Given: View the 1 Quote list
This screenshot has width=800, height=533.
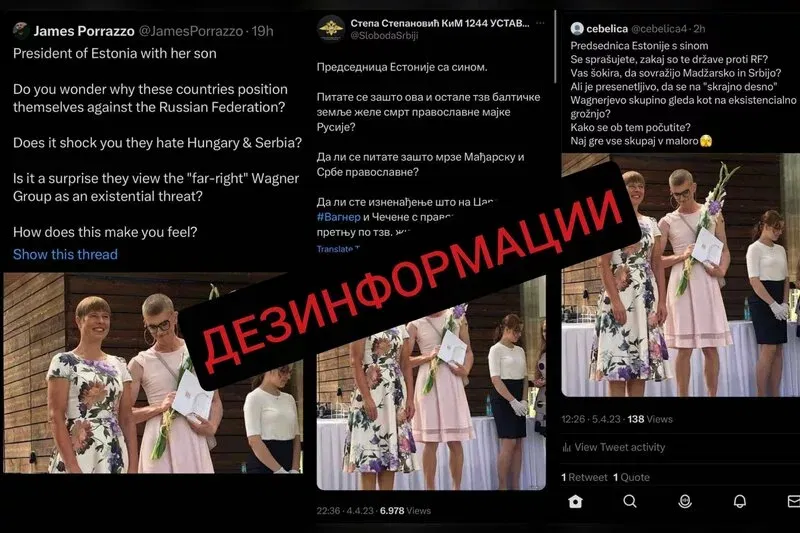Looking at the screenshot, I should [631, 477].
